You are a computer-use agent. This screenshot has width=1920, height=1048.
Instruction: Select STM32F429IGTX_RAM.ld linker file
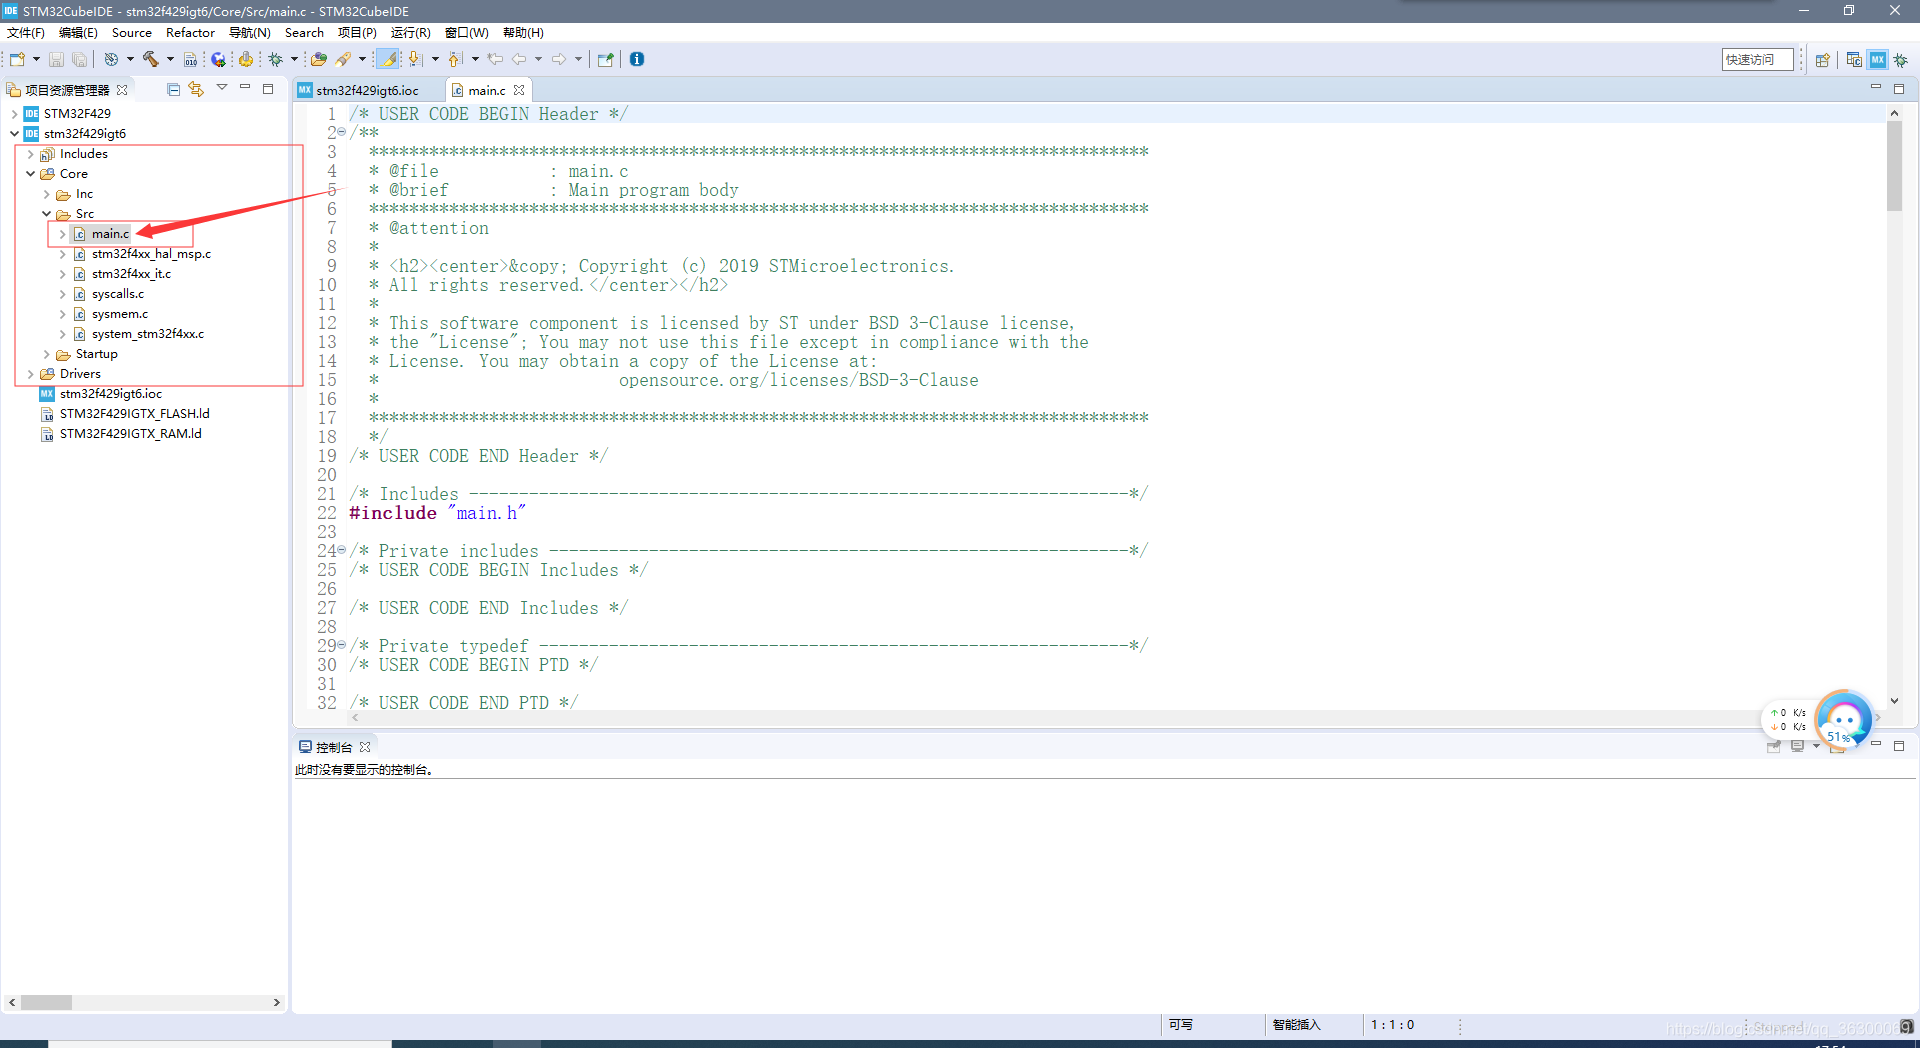[130, 434]
